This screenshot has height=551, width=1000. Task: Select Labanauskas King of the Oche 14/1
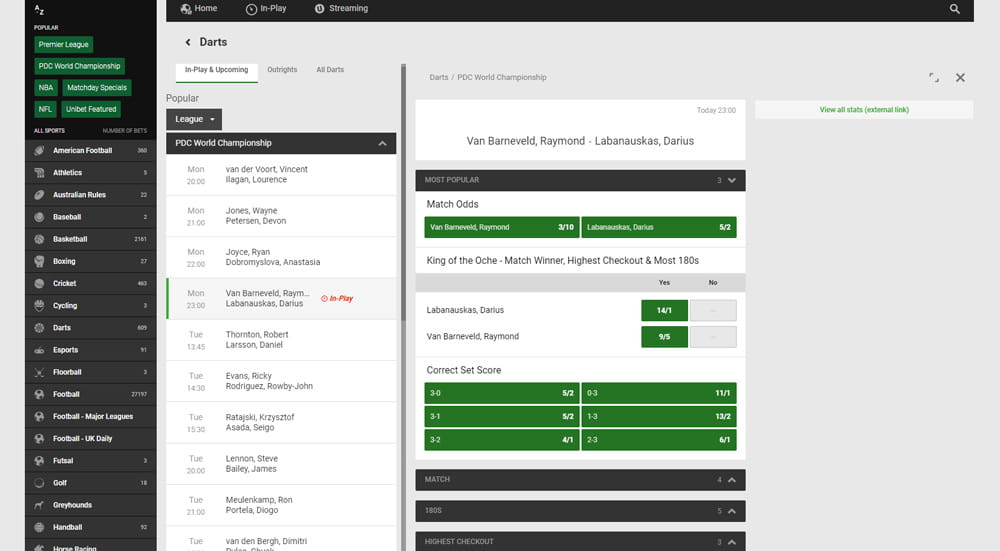coord(664,311)
